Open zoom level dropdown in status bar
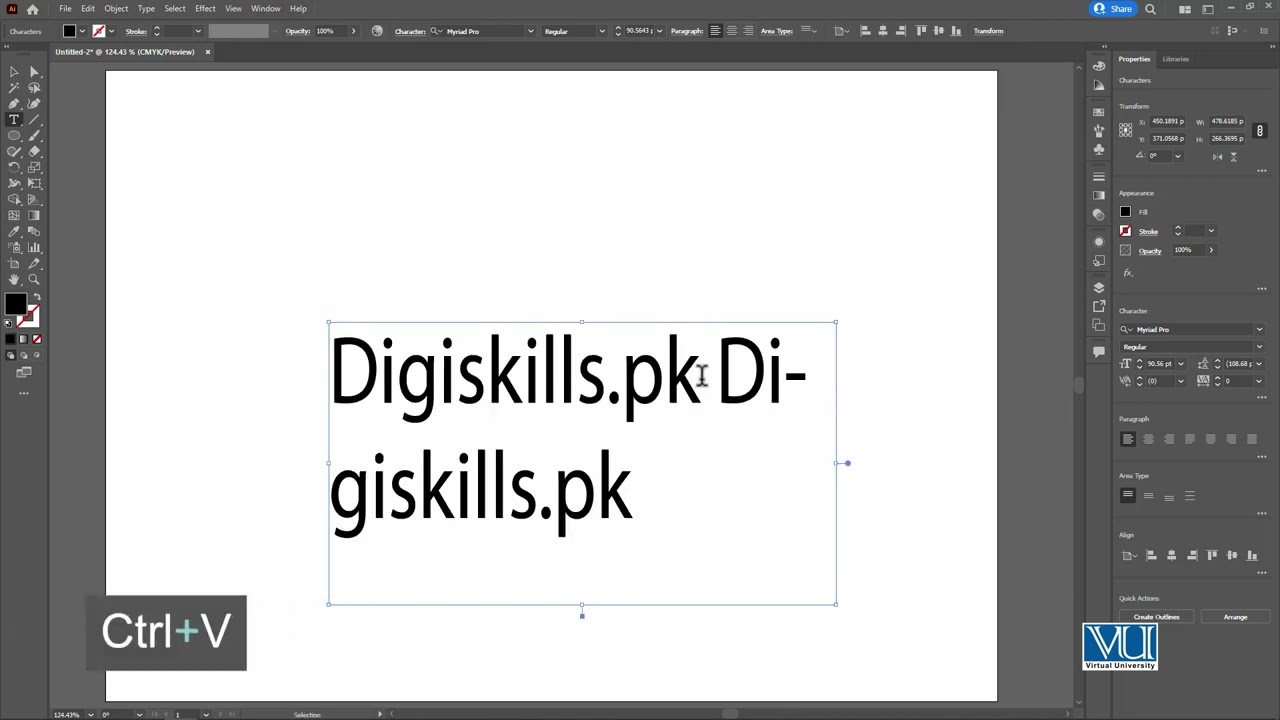1280x720 pixels. (91, 714)
